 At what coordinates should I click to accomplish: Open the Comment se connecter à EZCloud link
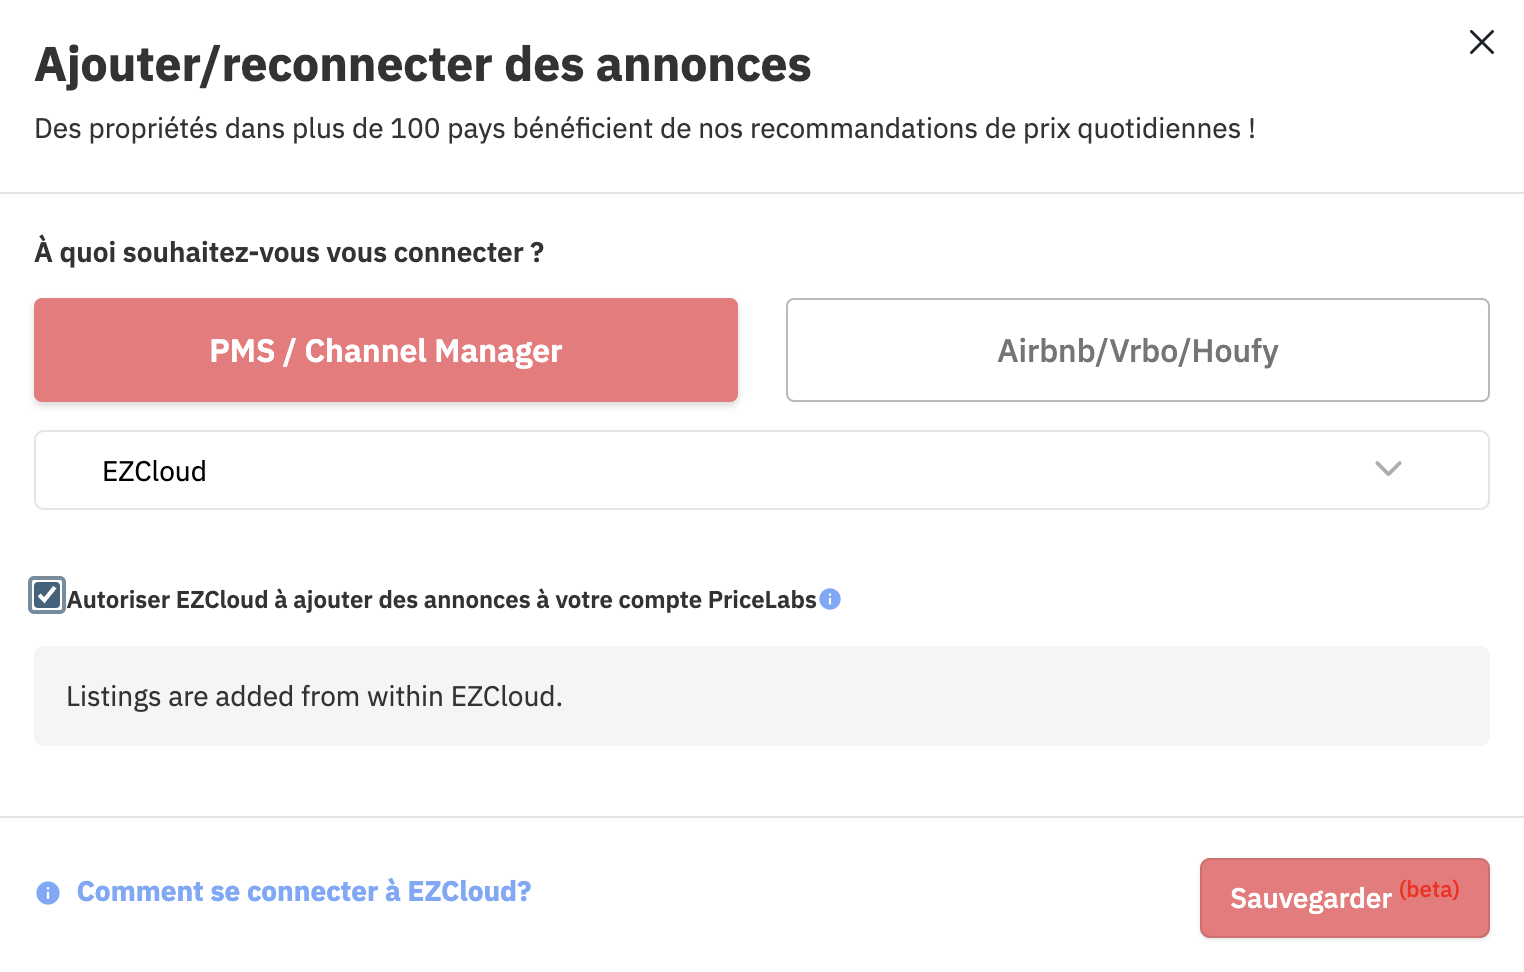304,892
